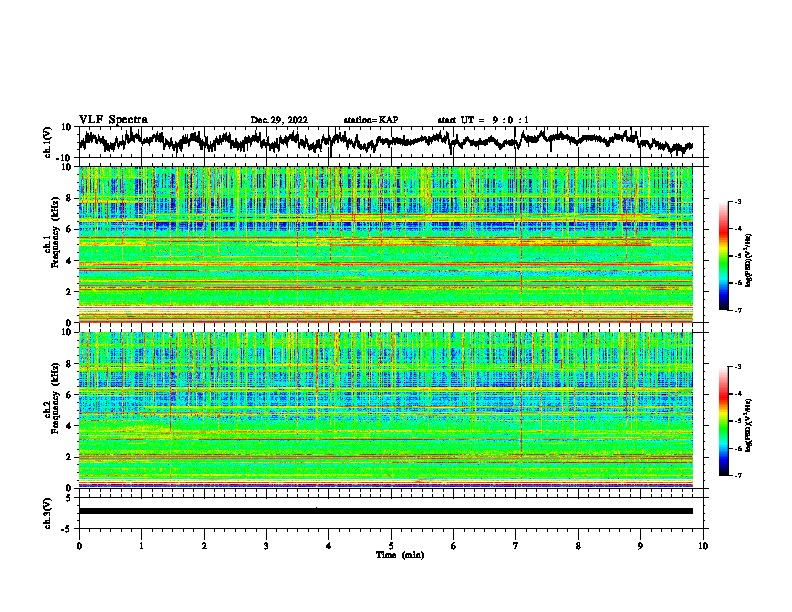Click the ch.1 spectrogram panel
The width and height of the screenshot is (792, 612).
coord(385,244)
